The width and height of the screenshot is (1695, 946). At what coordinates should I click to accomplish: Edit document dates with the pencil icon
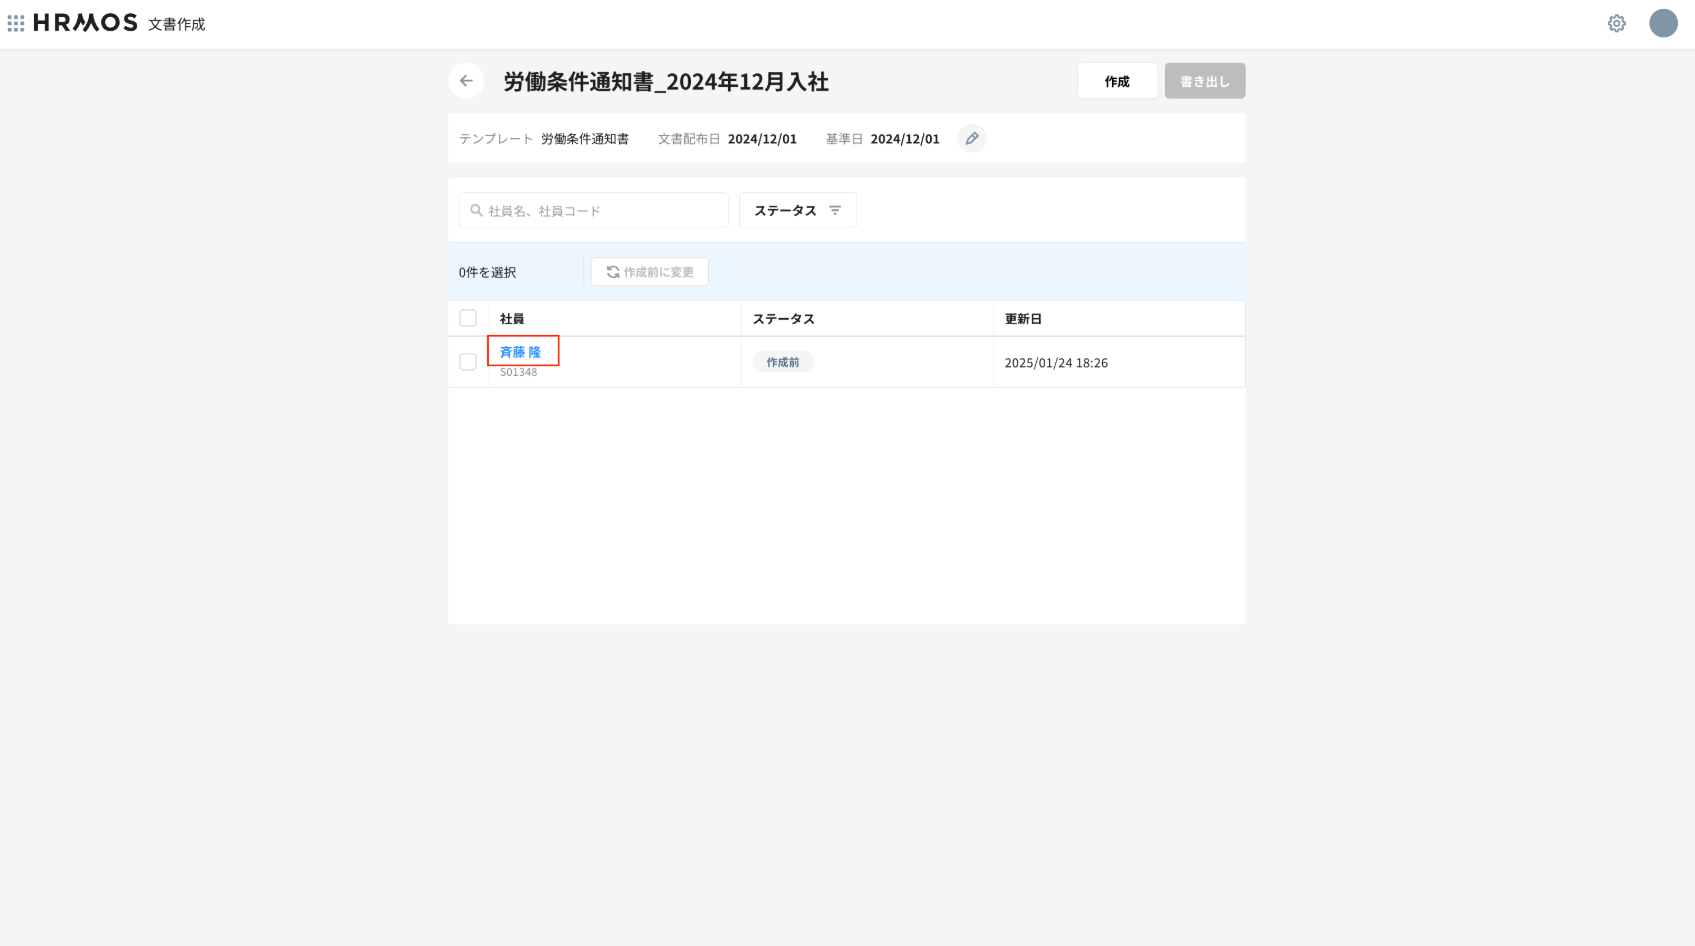[x=971, y=139]
